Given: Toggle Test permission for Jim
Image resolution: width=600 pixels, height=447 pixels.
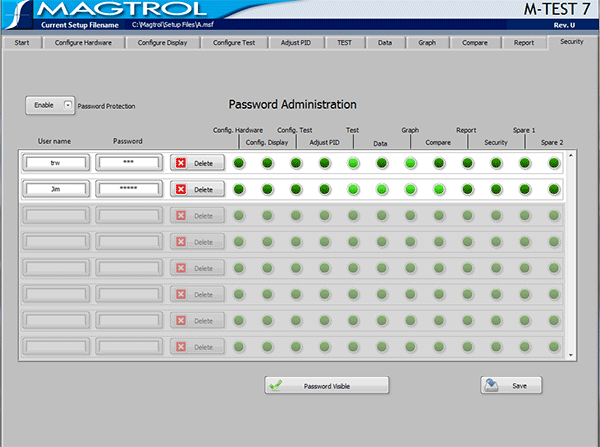Looking at the screenshot, I should click(x=353, y=189).
